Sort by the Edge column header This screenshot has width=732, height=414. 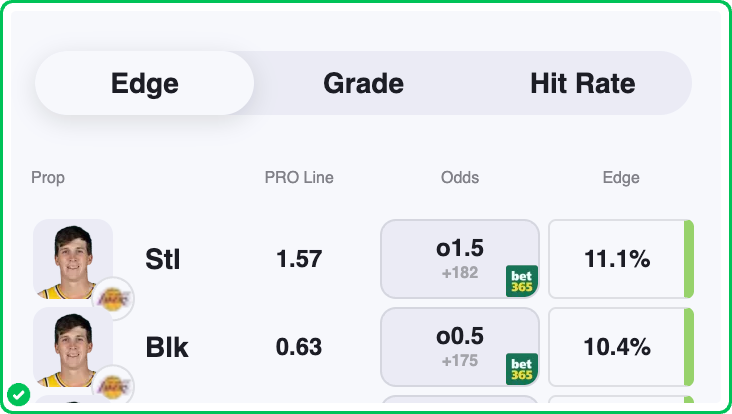click(620, 178)
